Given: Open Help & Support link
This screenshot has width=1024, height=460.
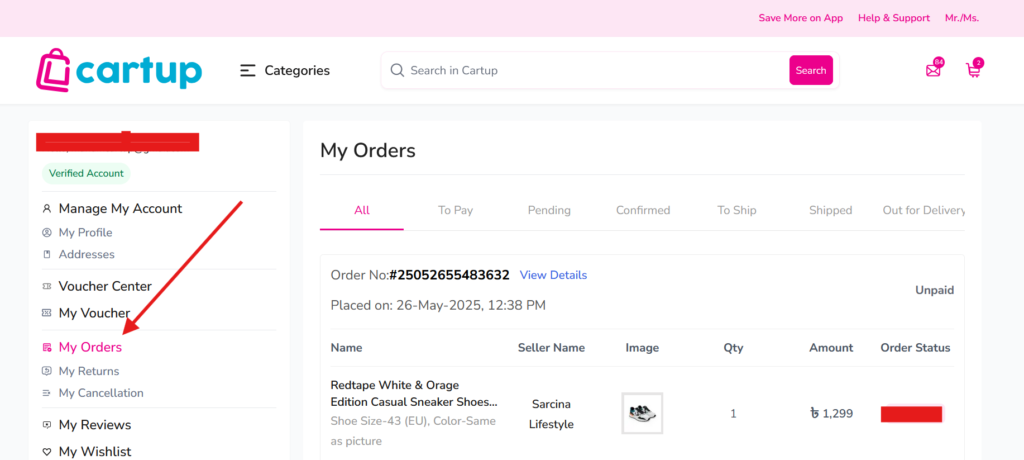Looking at the screenshot, I should point(893,18).
